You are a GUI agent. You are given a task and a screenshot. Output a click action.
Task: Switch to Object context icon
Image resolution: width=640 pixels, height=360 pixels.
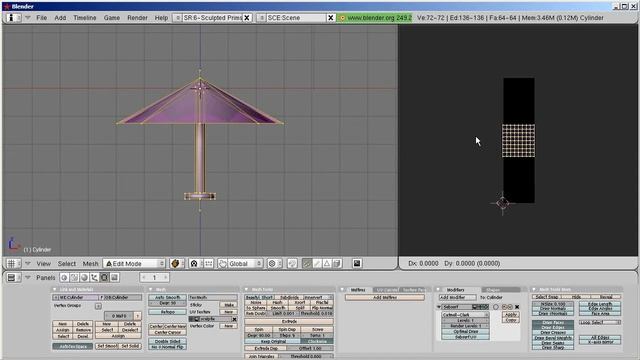[x=94, y=278]
